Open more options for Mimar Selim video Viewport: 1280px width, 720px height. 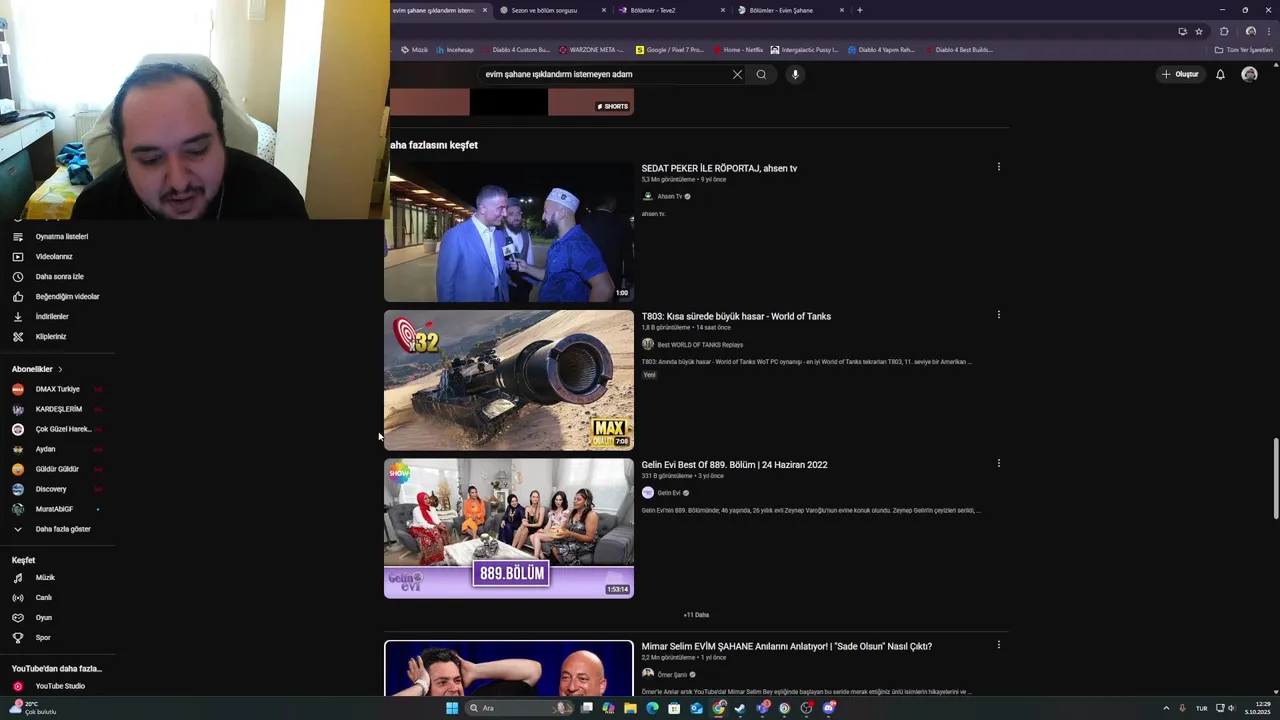998,645
